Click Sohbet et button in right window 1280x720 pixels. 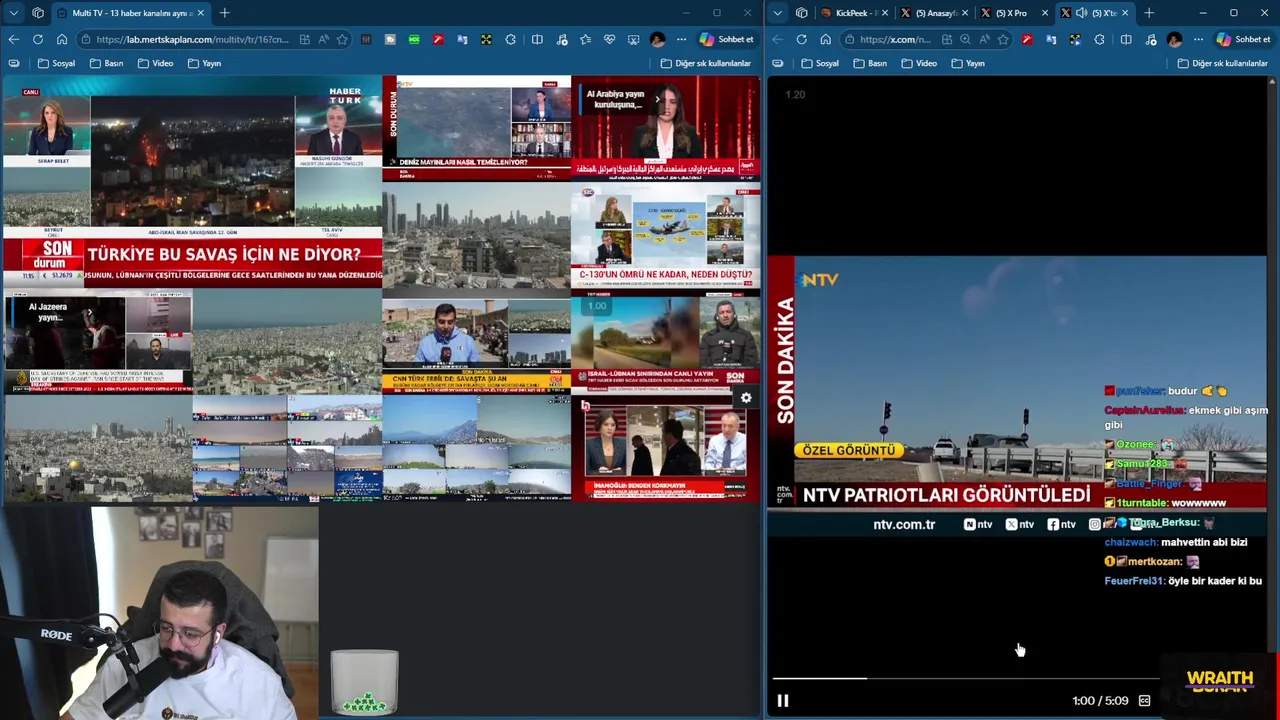pyautogui.click(x=1244, y=39)
